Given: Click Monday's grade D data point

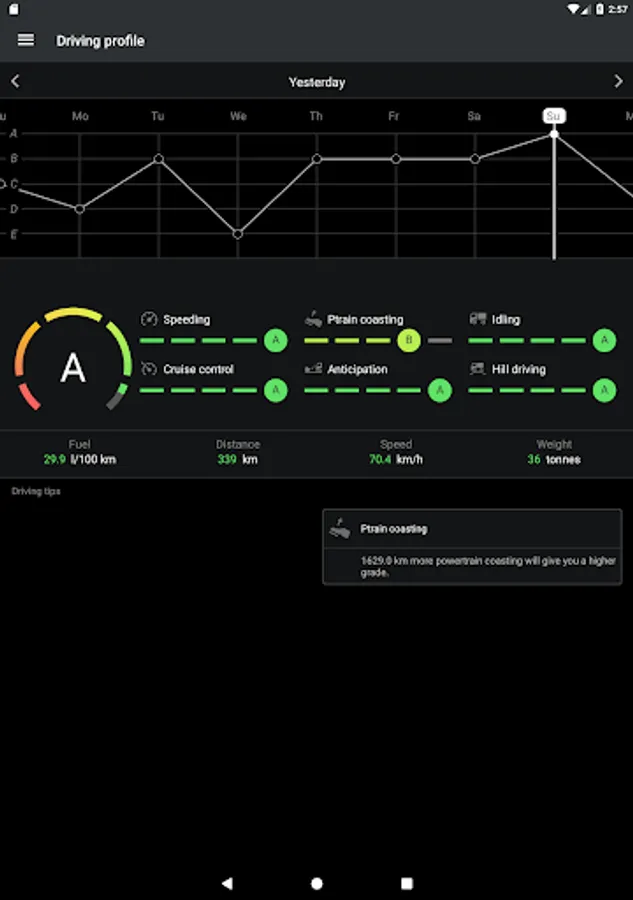Looking at the screenshot, I should [x=80, y=209].
